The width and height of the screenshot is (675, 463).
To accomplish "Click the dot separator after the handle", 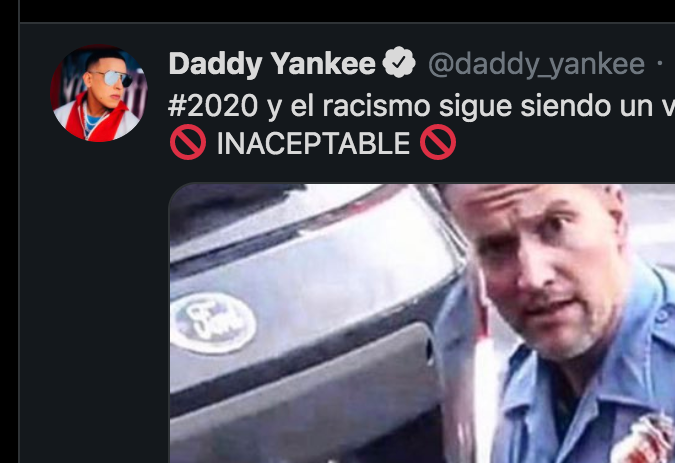I will pos(660,64).
